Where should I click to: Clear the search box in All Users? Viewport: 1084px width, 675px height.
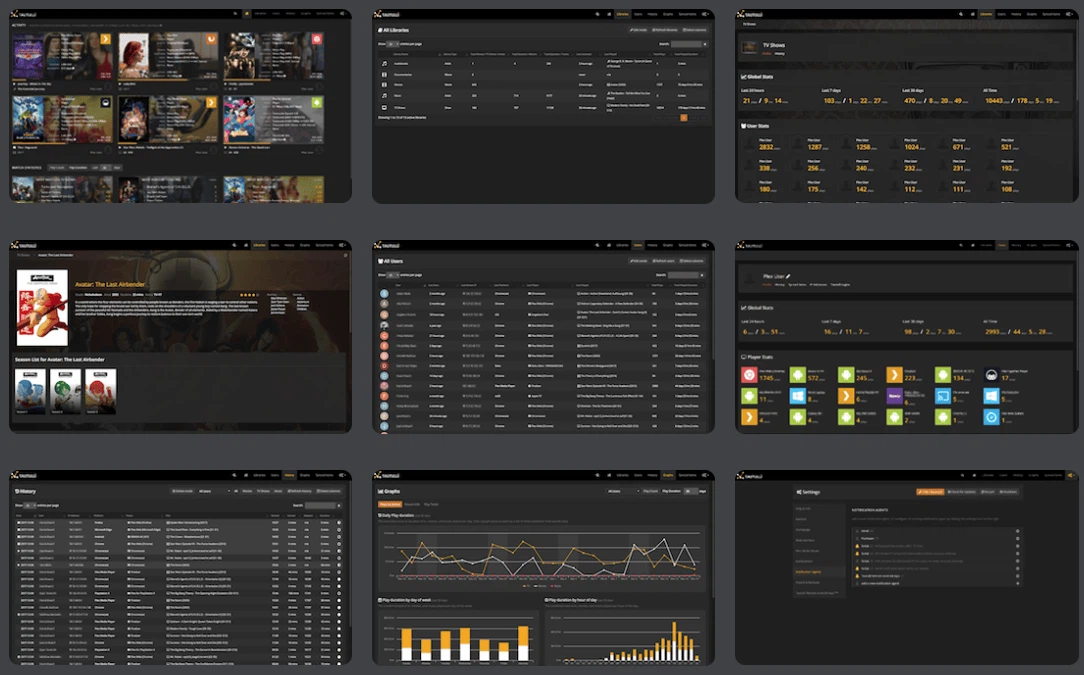[x=702, y=275]
